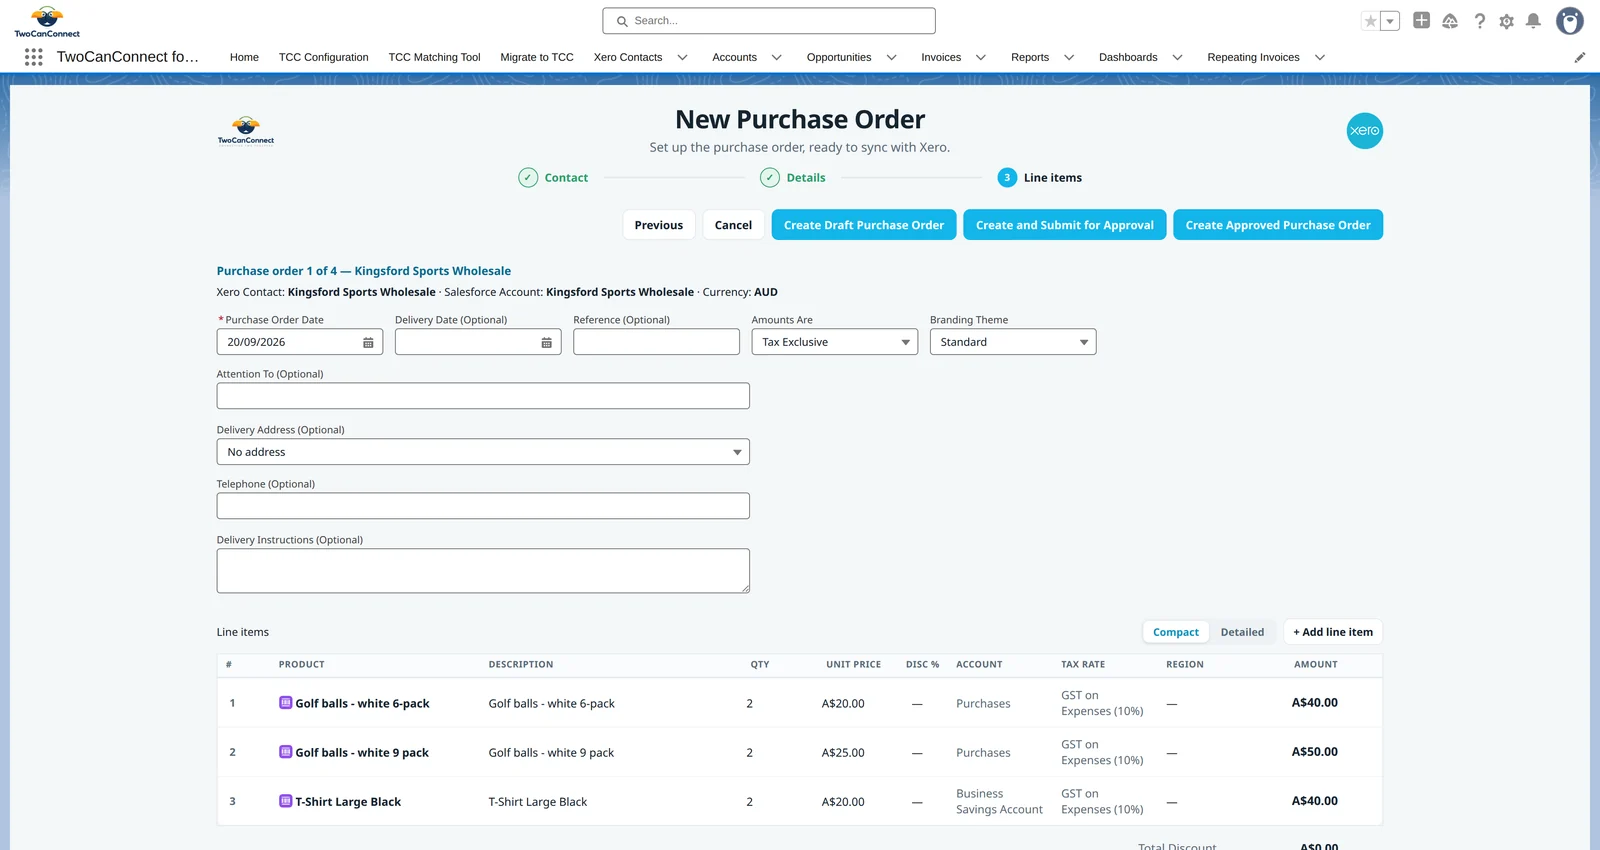Click the Reference input field
1600x850 pixels.
[656, 342]
